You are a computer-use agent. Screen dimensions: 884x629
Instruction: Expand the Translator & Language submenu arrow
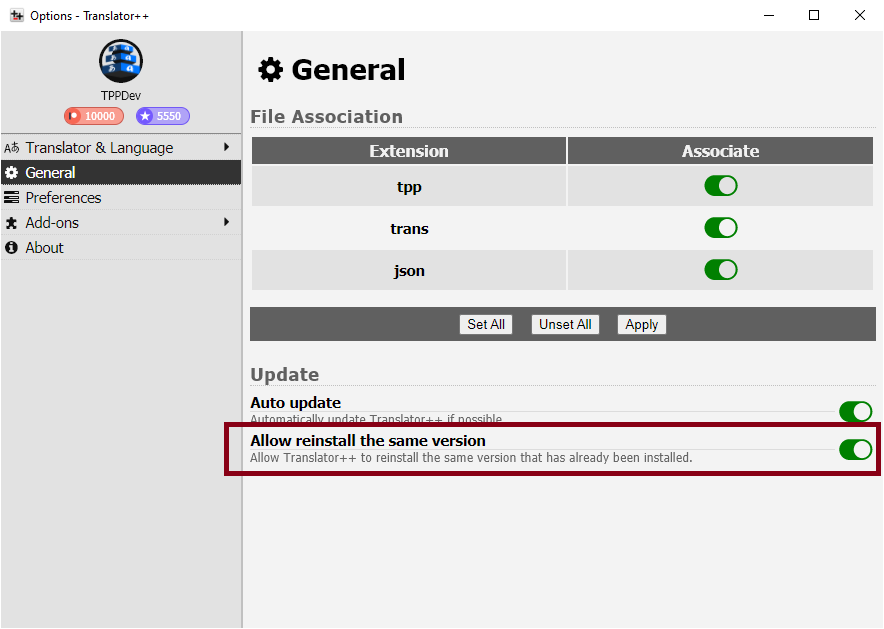coord(227,147)
